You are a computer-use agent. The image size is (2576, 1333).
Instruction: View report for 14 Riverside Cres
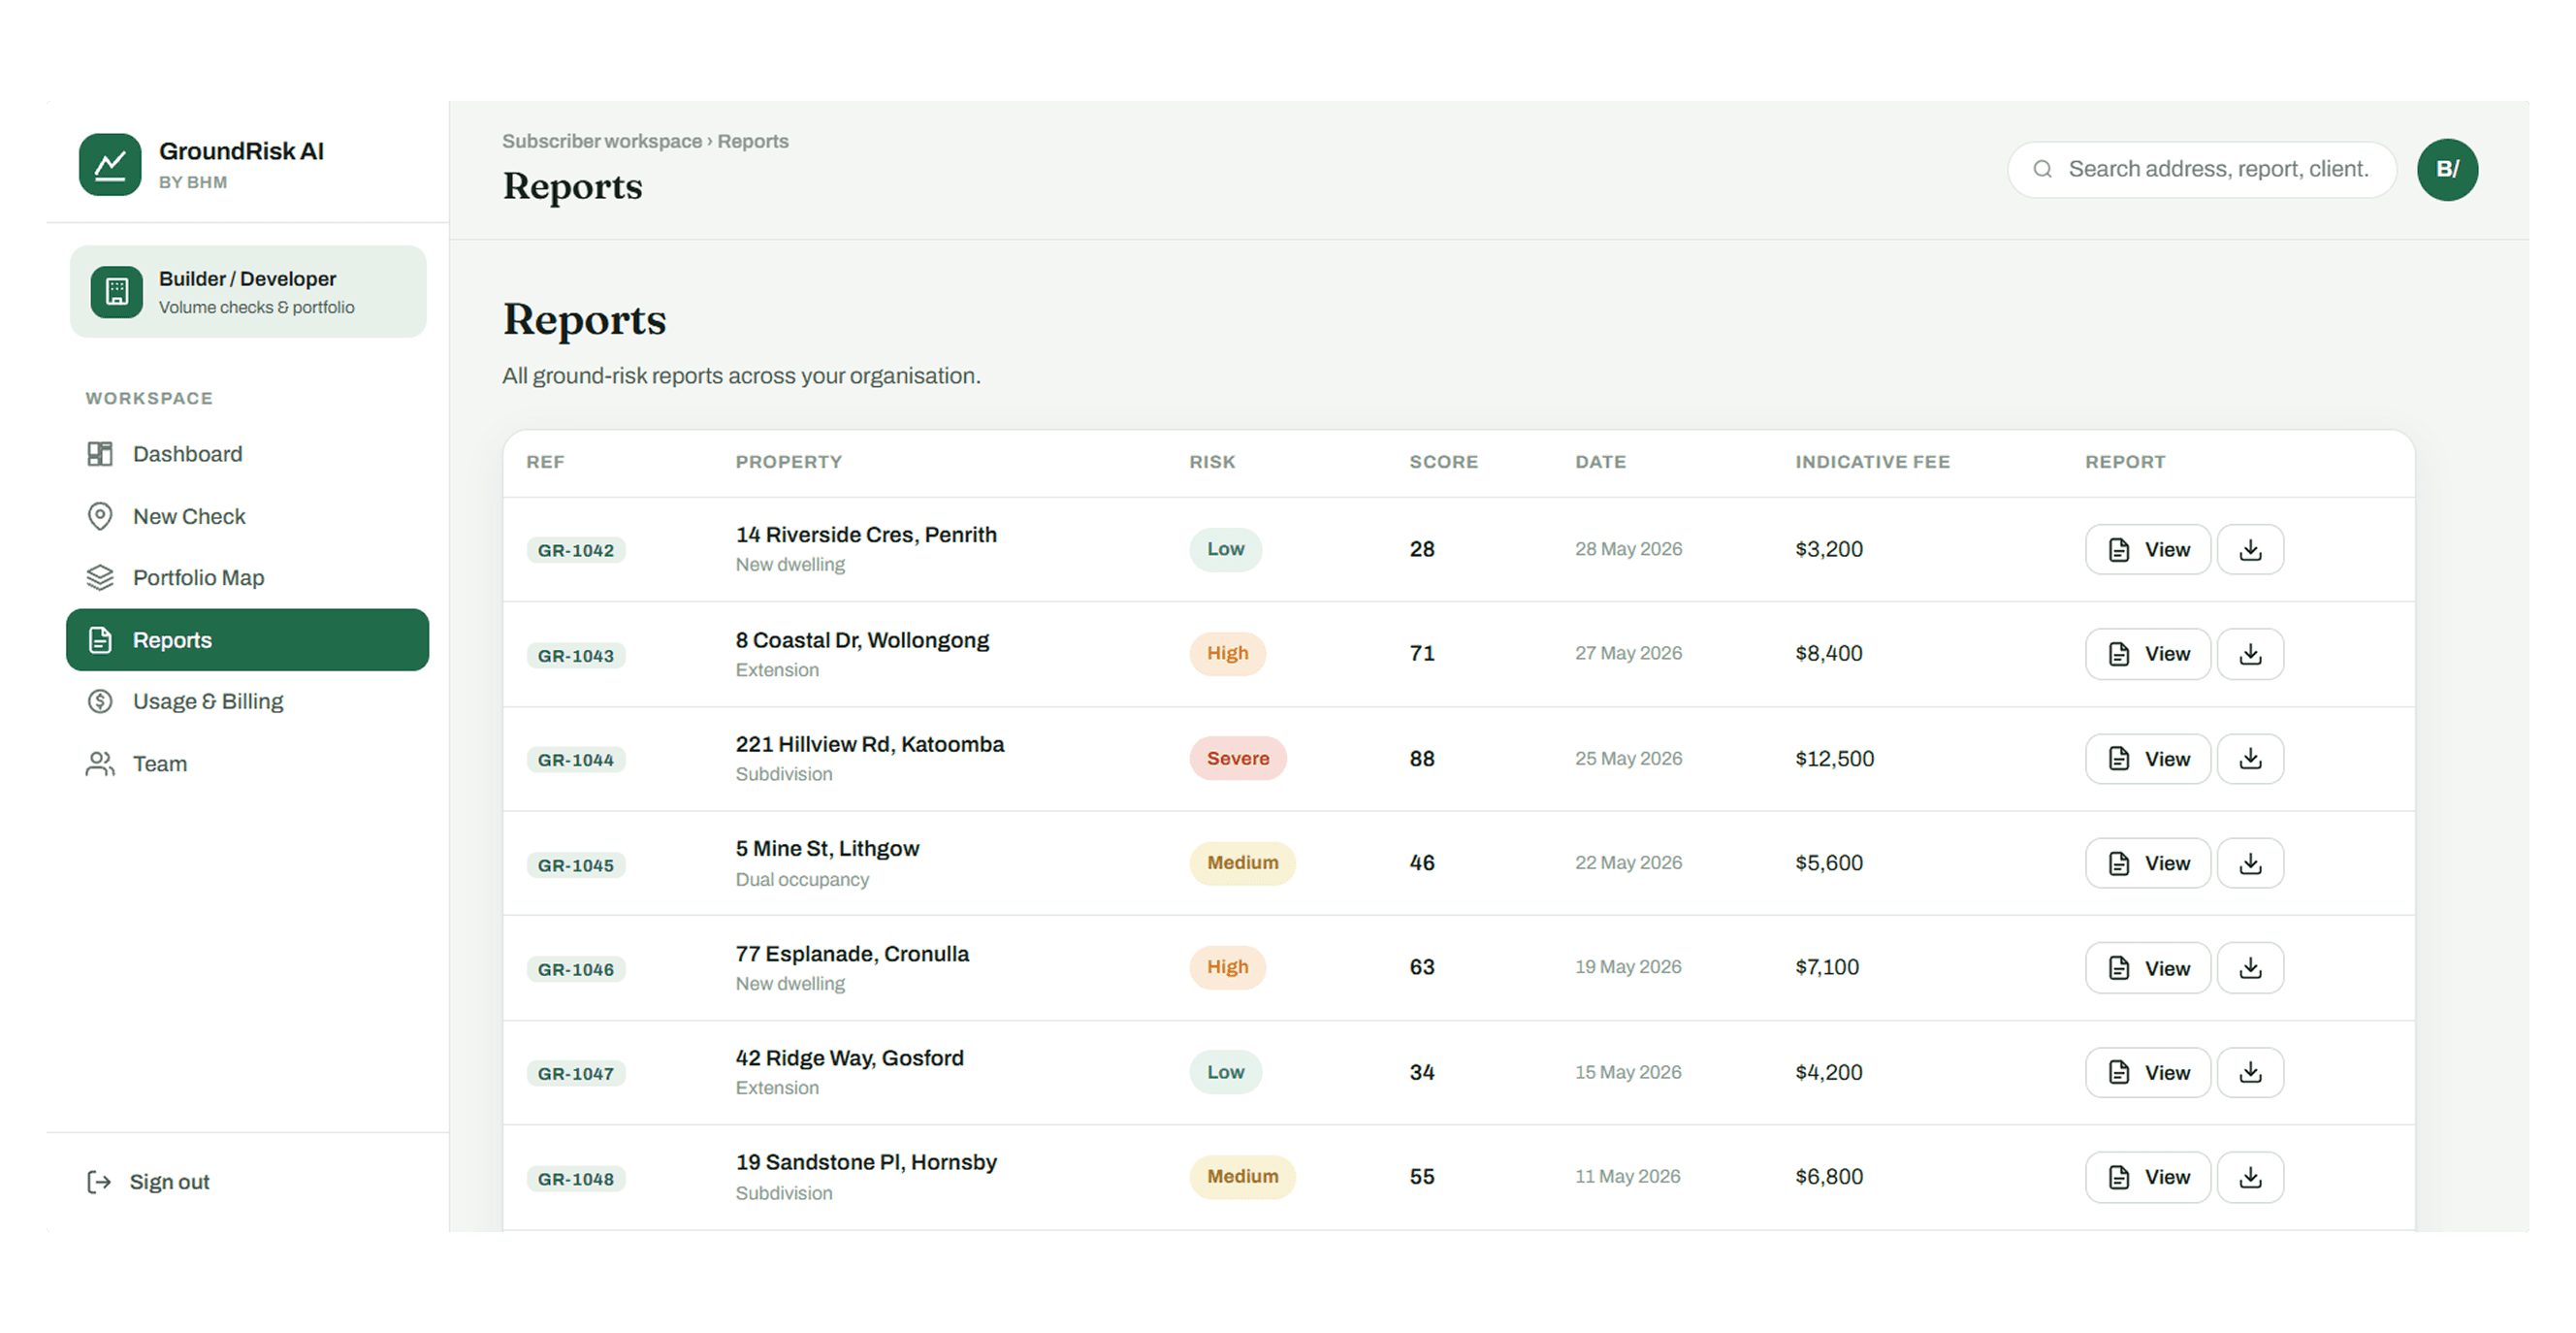pos(2147,549)
